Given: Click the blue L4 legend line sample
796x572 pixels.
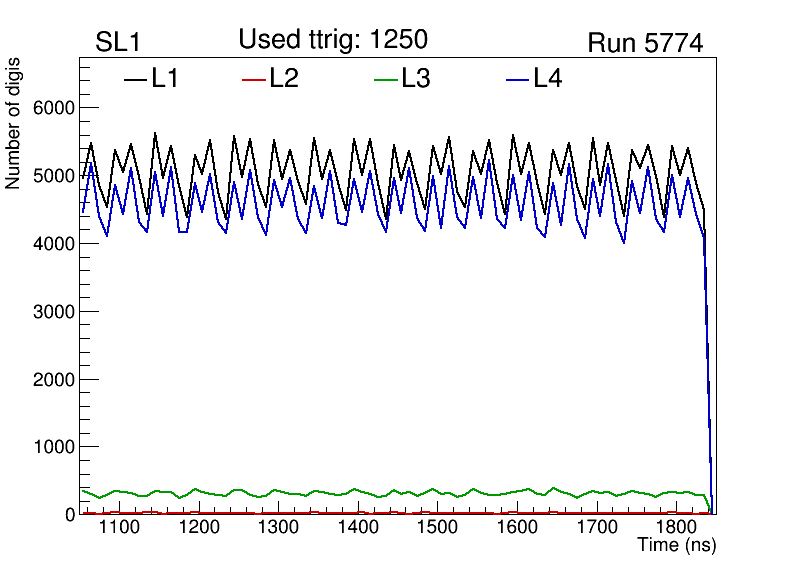Looking at the screenshot, I should pos(517,79).
